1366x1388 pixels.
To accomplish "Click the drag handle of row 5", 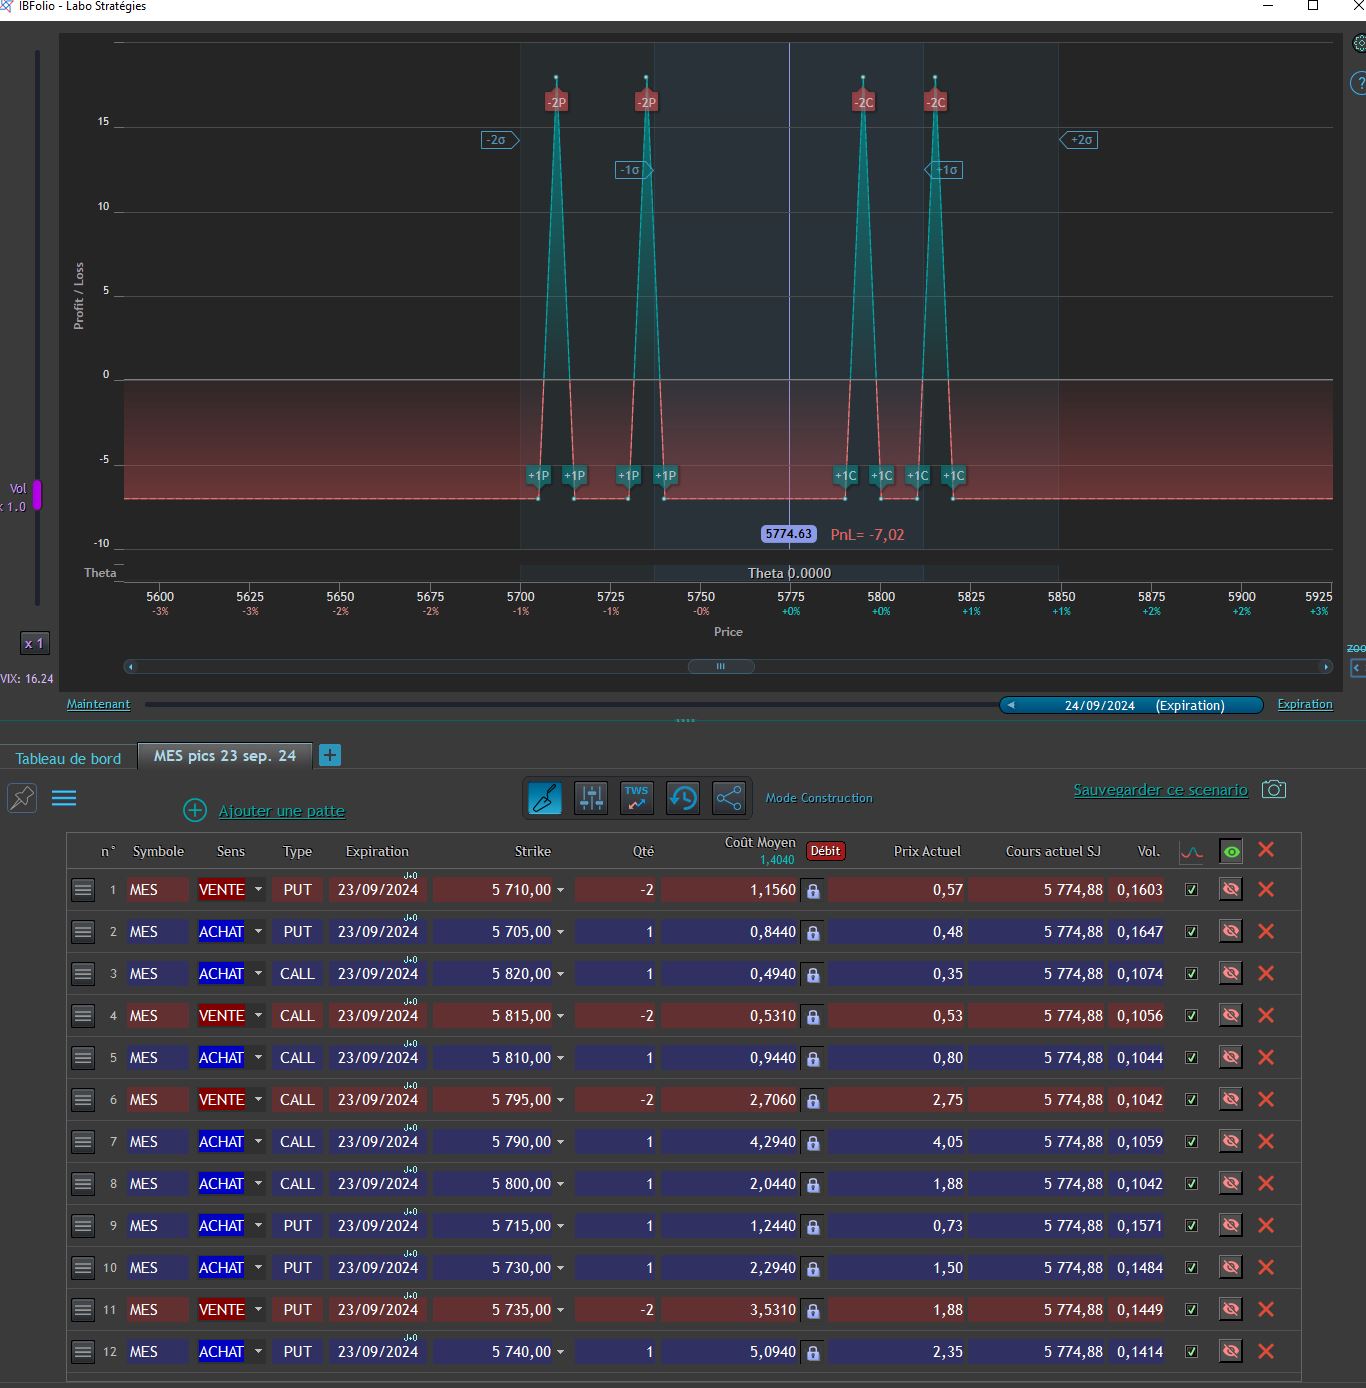I will click(x=83, y=1057).
